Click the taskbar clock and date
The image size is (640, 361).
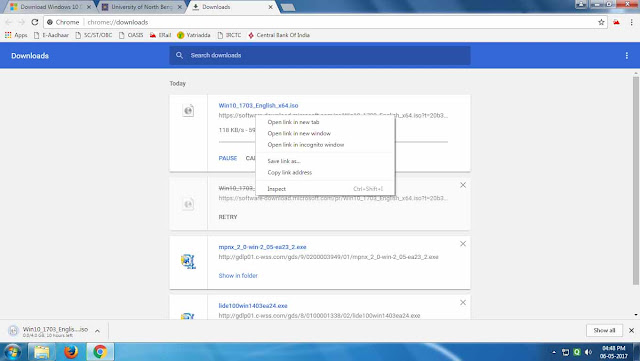pos(613,352)
